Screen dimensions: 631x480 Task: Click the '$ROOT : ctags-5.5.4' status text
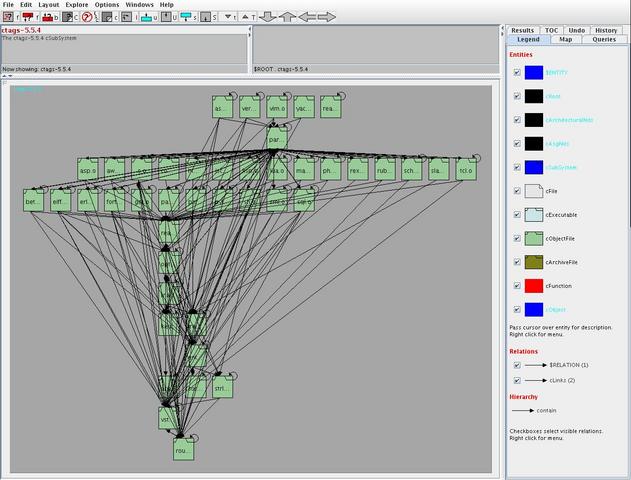coord(280,69)
